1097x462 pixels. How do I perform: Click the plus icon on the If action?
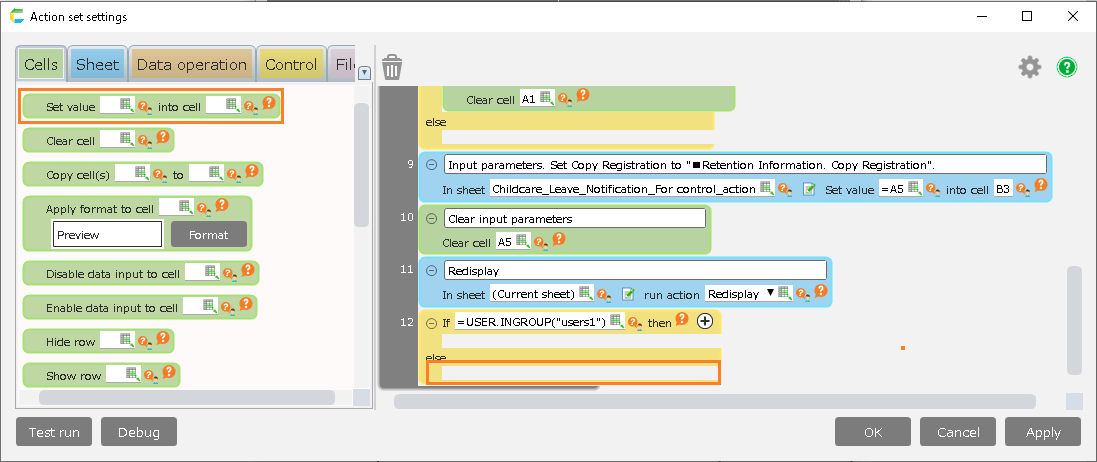(x=704, y=321)
